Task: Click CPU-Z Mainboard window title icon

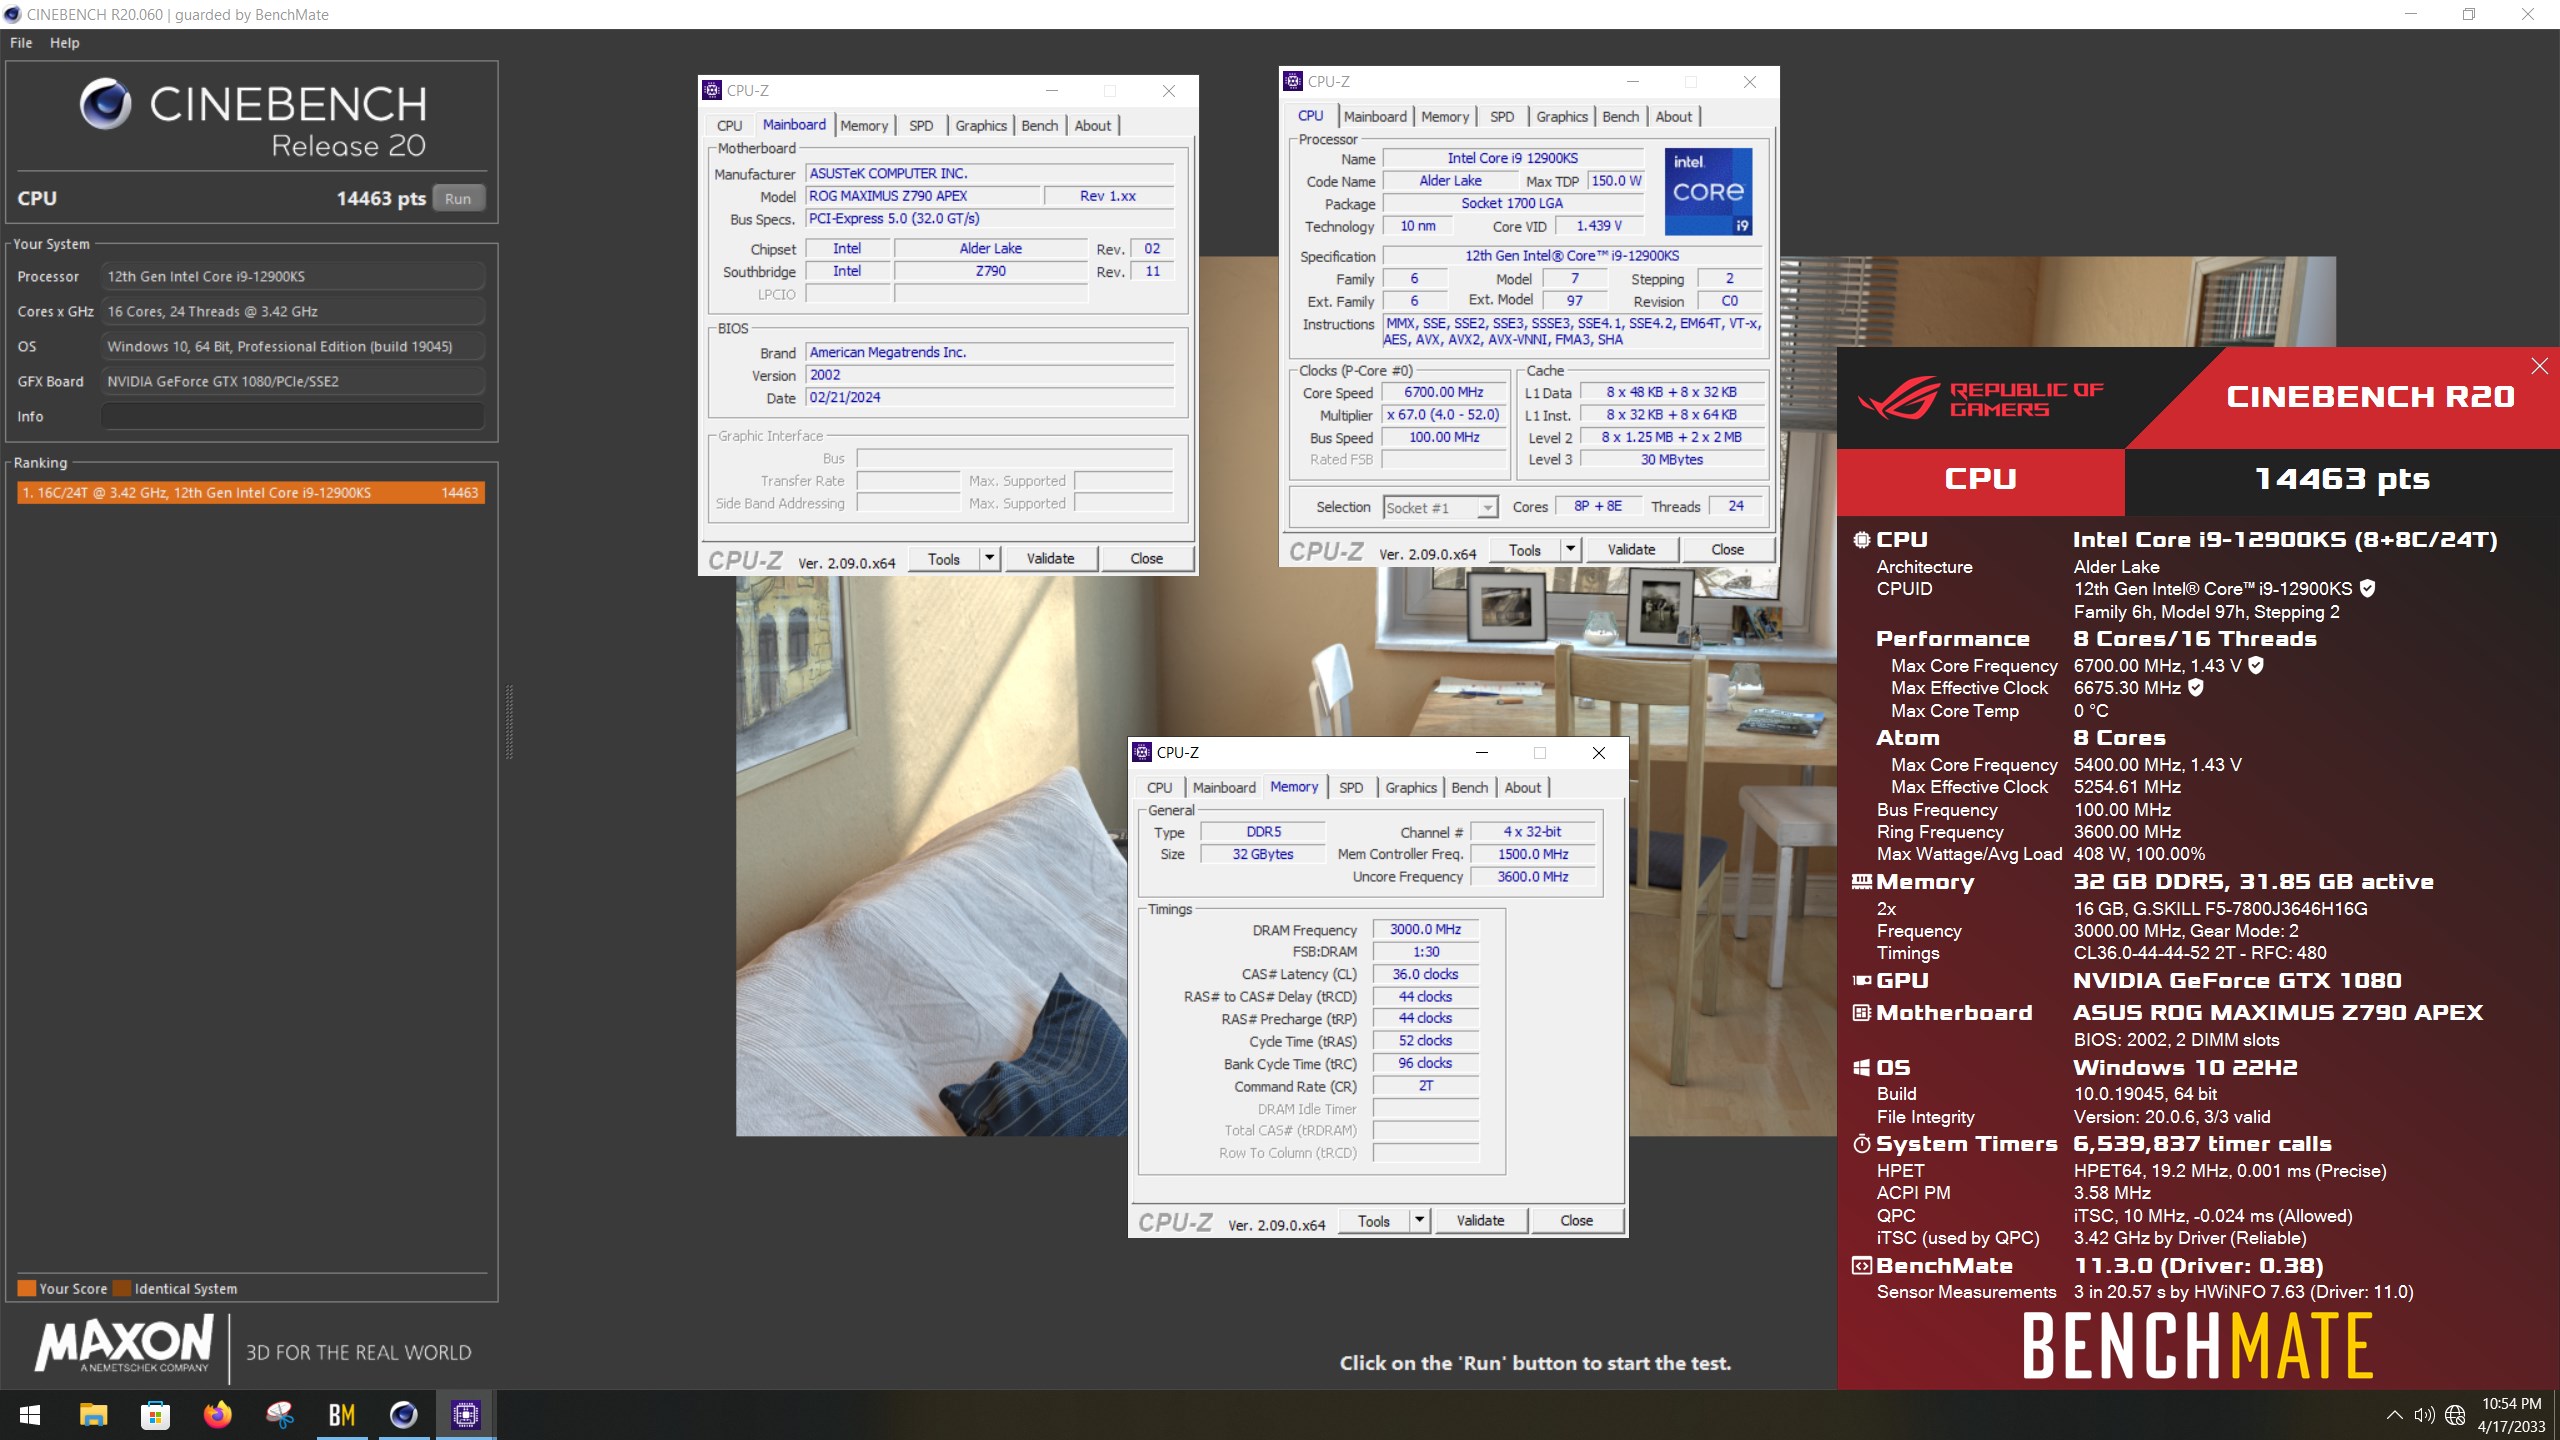Action: point(712,90)
